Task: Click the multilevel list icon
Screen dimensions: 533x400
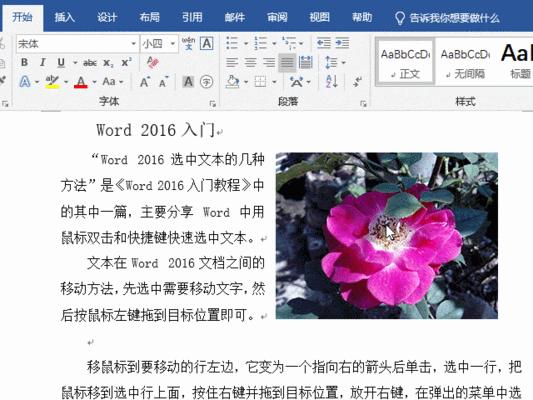Action: (289, 43)
